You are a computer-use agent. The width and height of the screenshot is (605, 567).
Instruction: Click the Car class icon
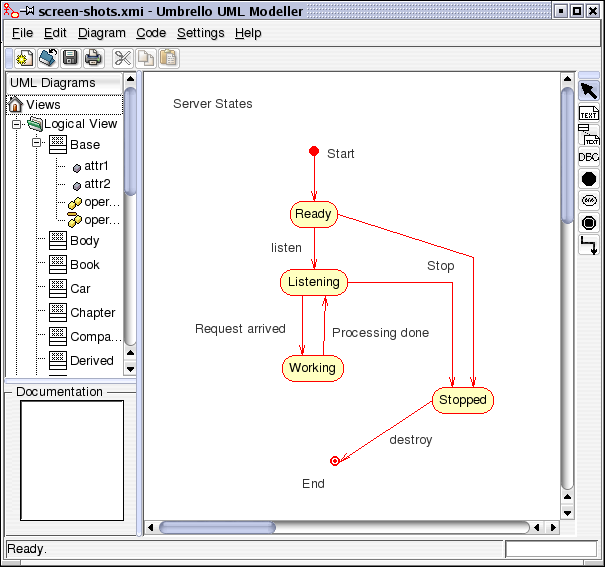pyautogui.click(x=58, y=289)
